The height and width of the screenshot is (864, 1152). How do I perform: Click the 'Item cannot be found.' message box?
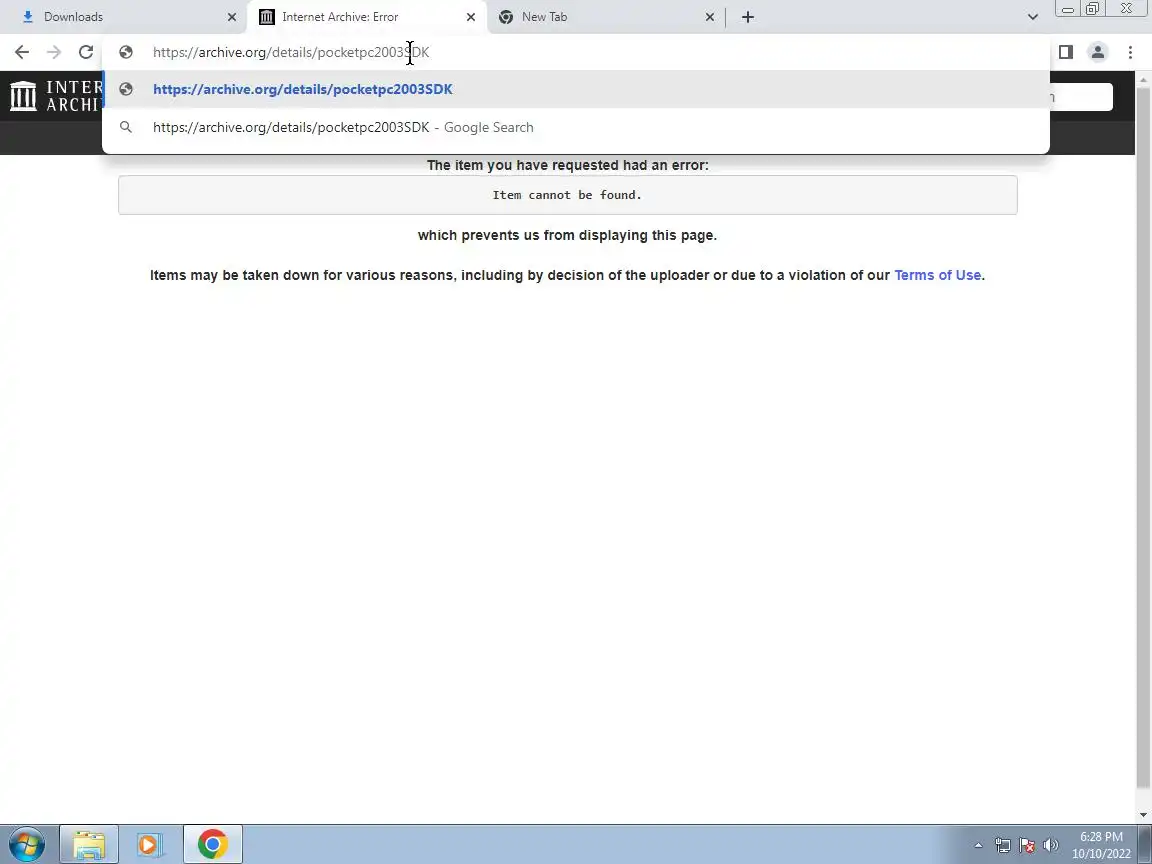click(x=567, y=195)
